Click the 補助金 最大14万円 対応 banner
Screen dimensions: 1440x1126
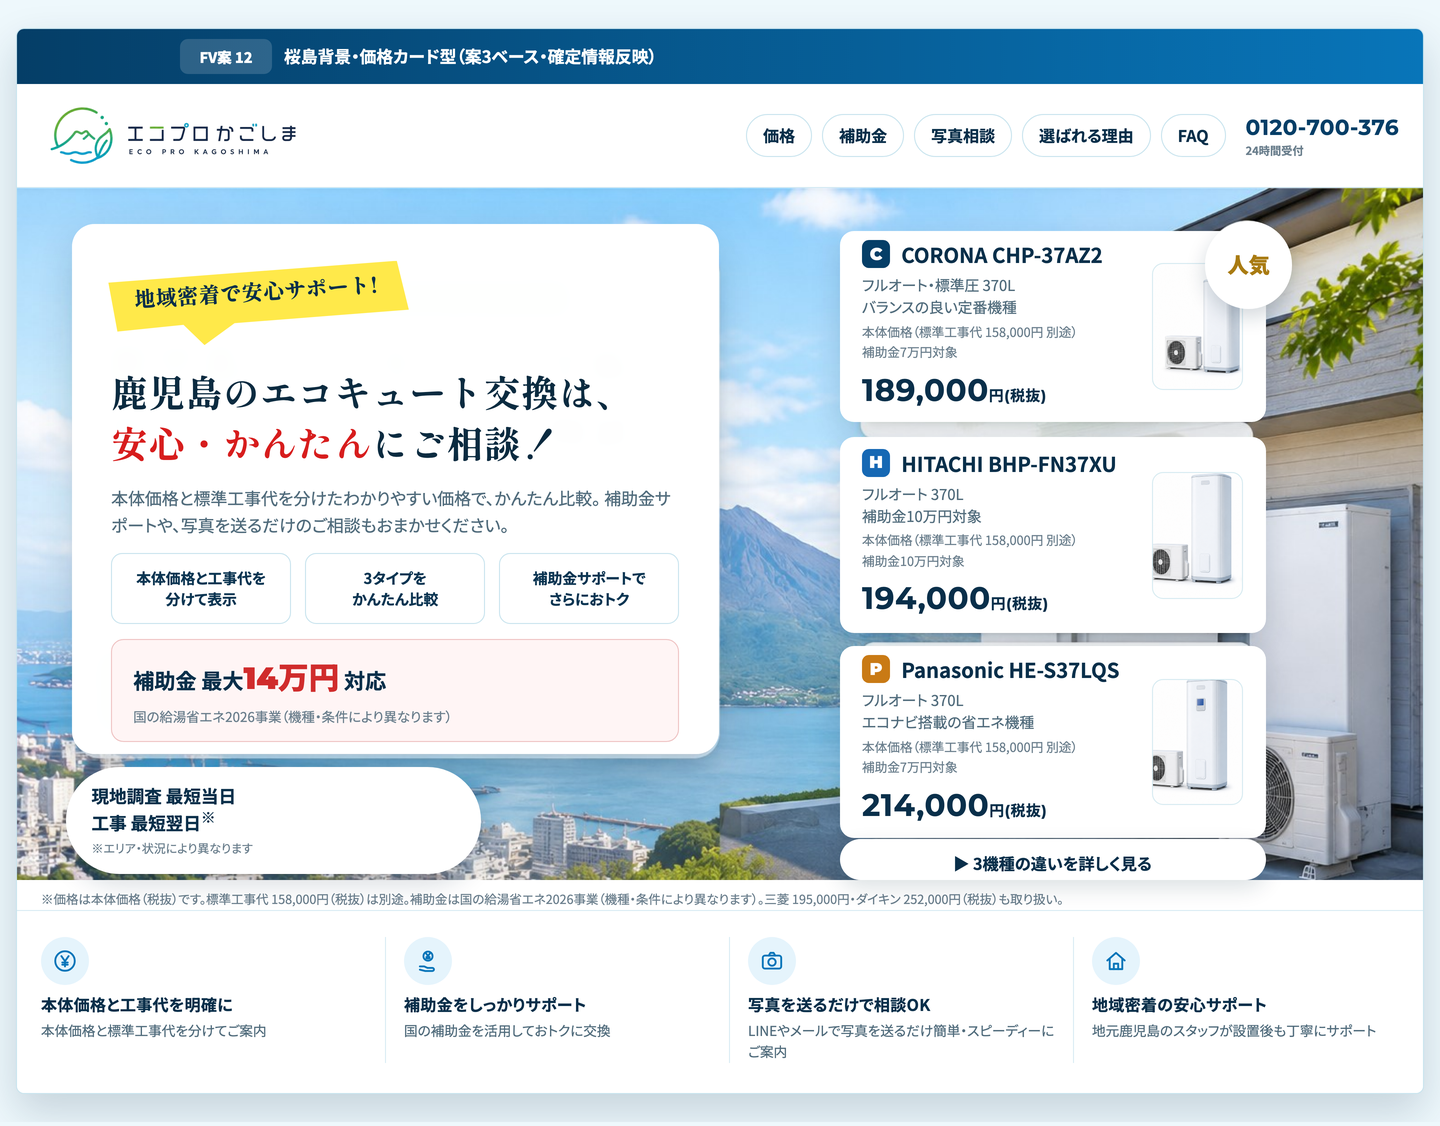pyautogui.click(x=395, y=691)
